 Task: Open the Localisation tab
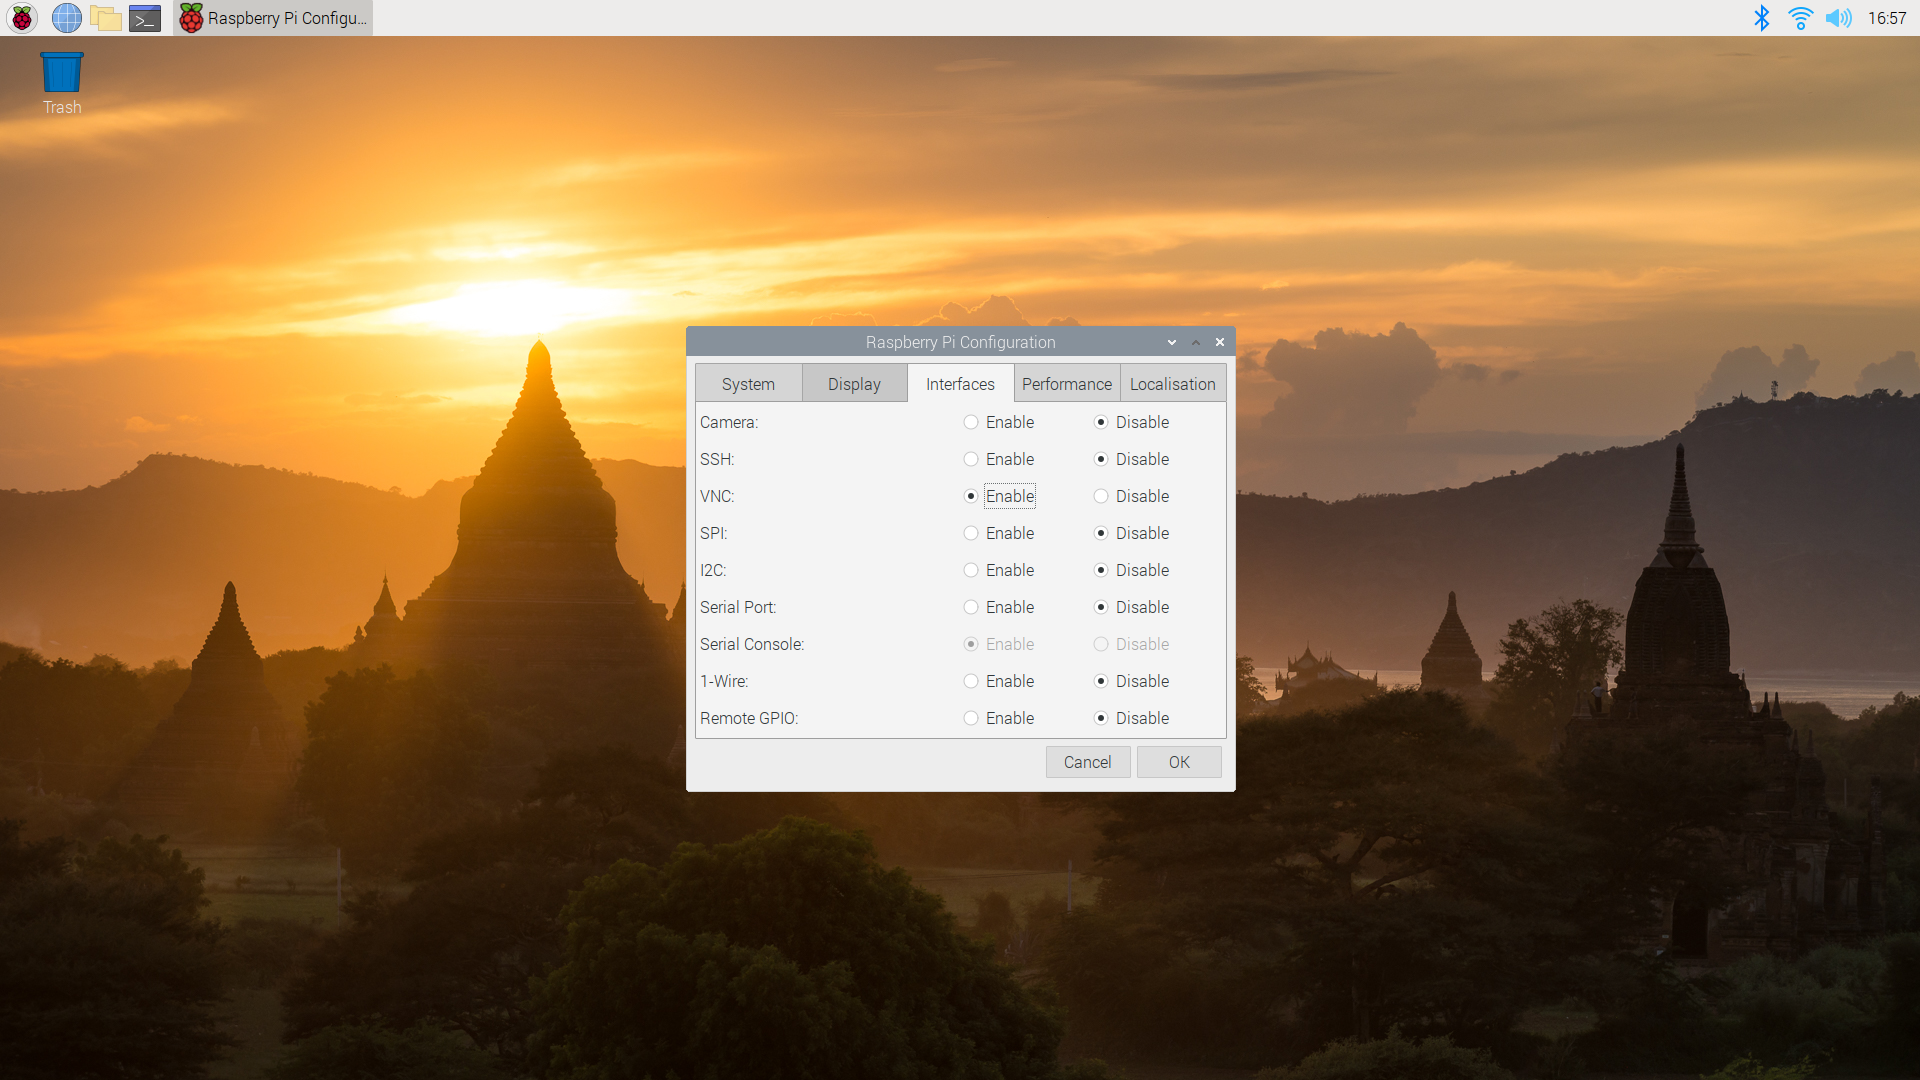click(x=1172, y=384)
